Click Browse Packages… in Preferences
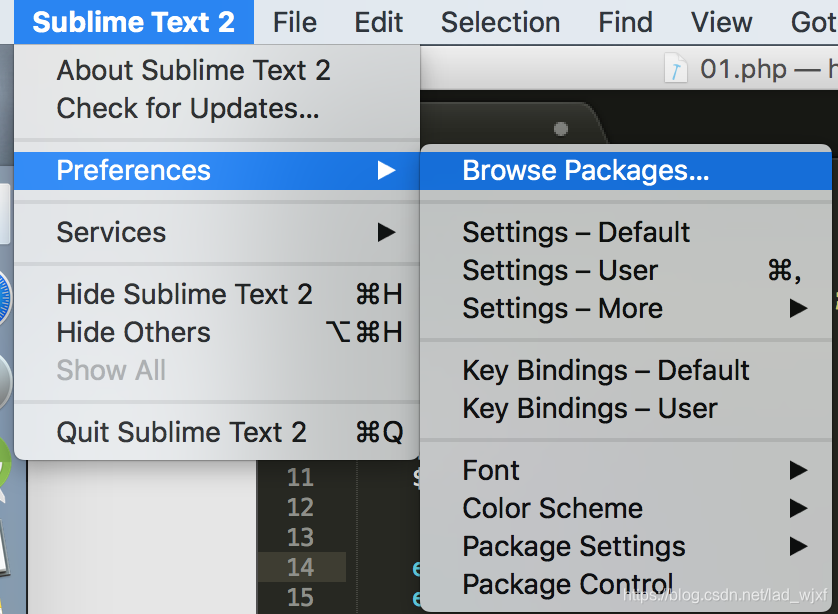The width and height of the screenshot is (838, 614). [x=626, y=170]
